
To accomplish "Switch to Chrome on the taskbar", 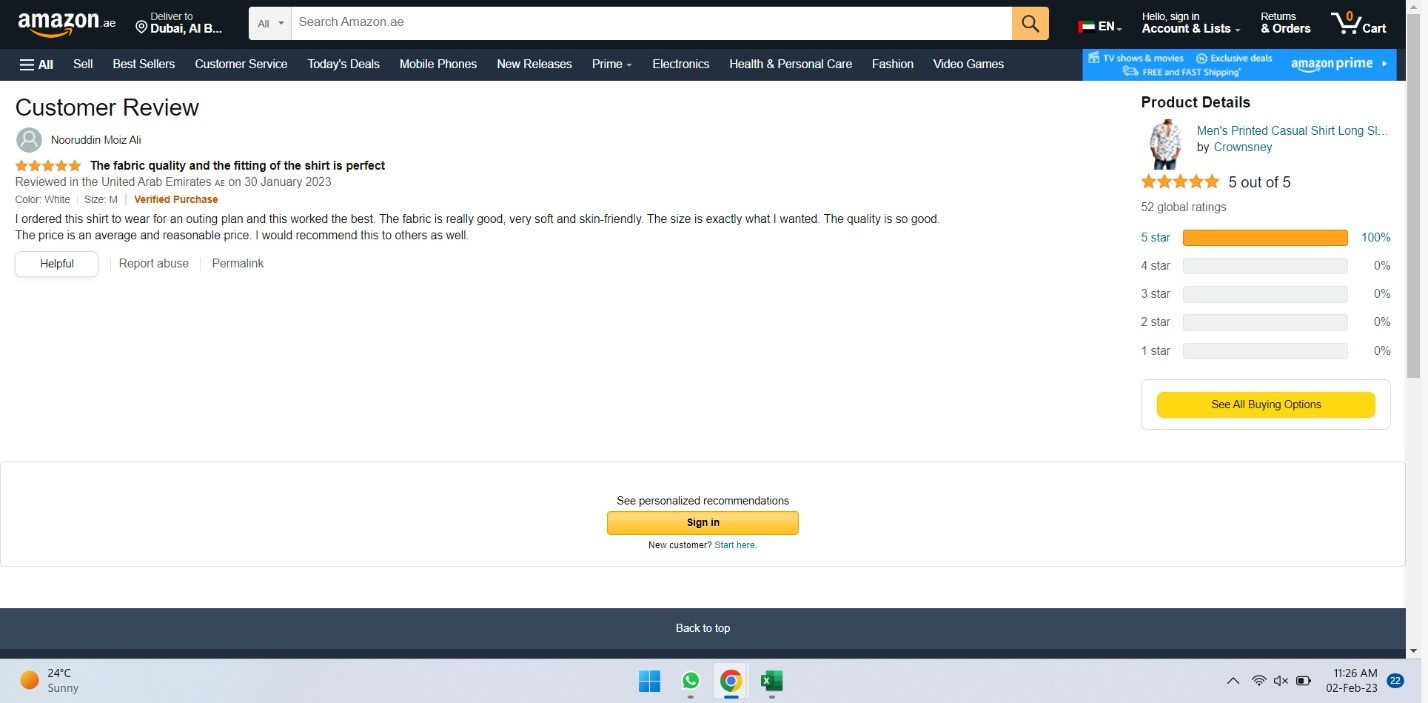I will pyautogui.click(x=731, y=682).
